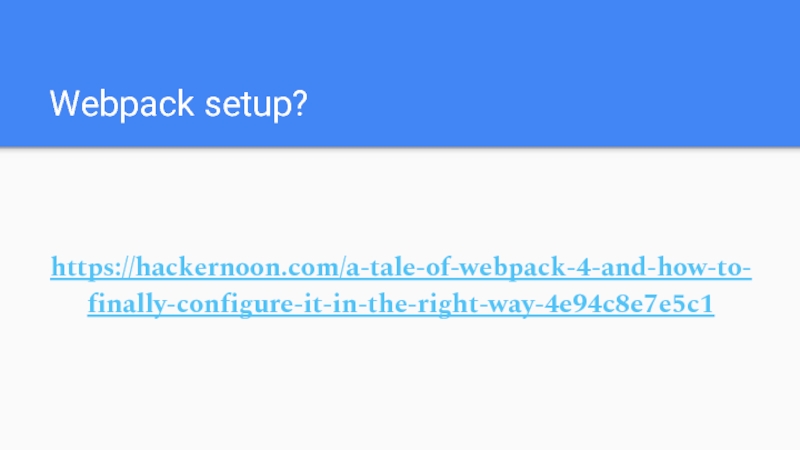Click the blank area between header and link

pos(400,200)
